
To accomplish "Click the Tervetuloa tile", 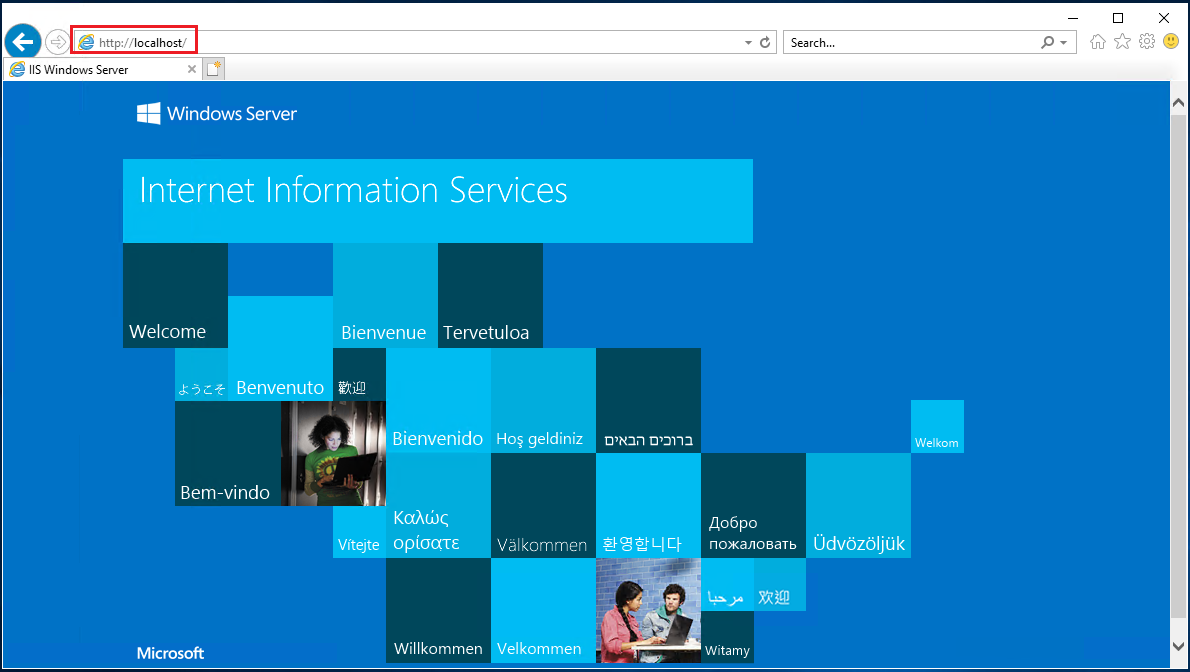I will [490, 295].
